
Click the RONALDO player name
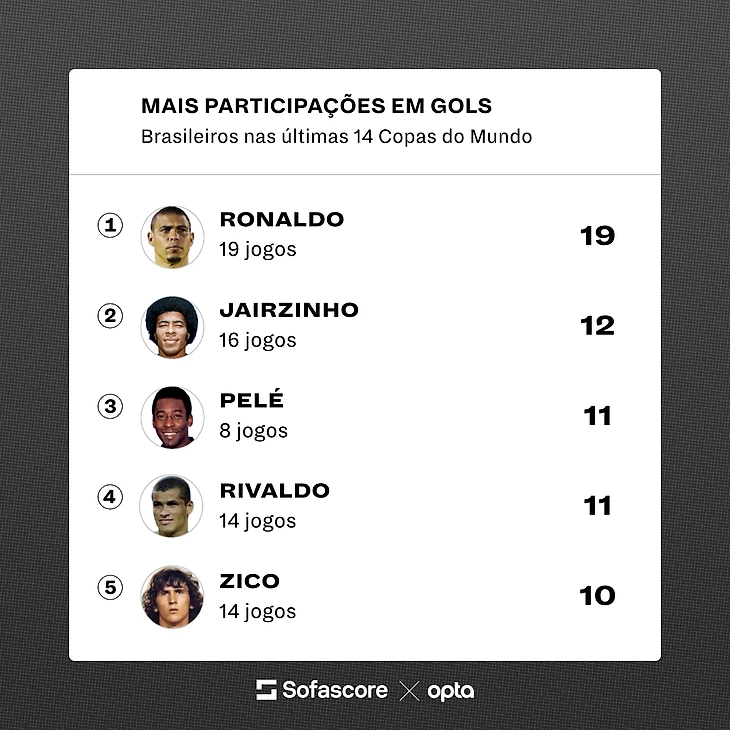coord(282,219)
